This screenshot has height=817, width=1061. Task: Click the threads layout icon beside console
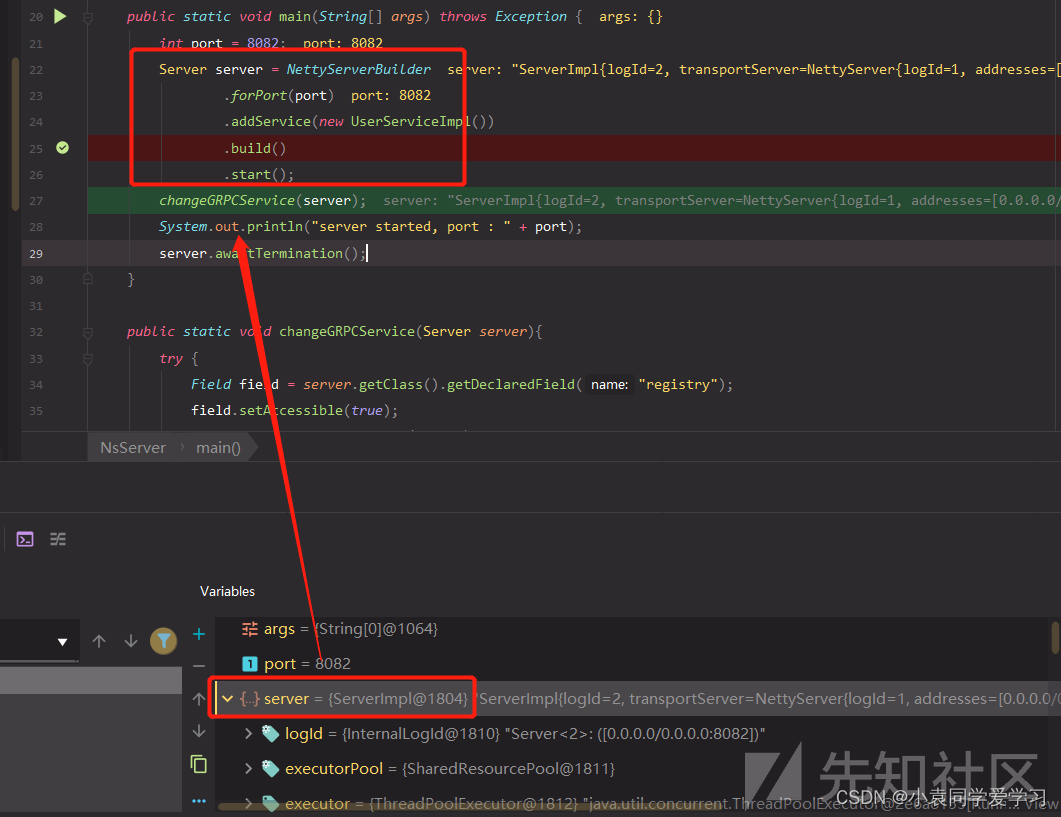[58, 539]
